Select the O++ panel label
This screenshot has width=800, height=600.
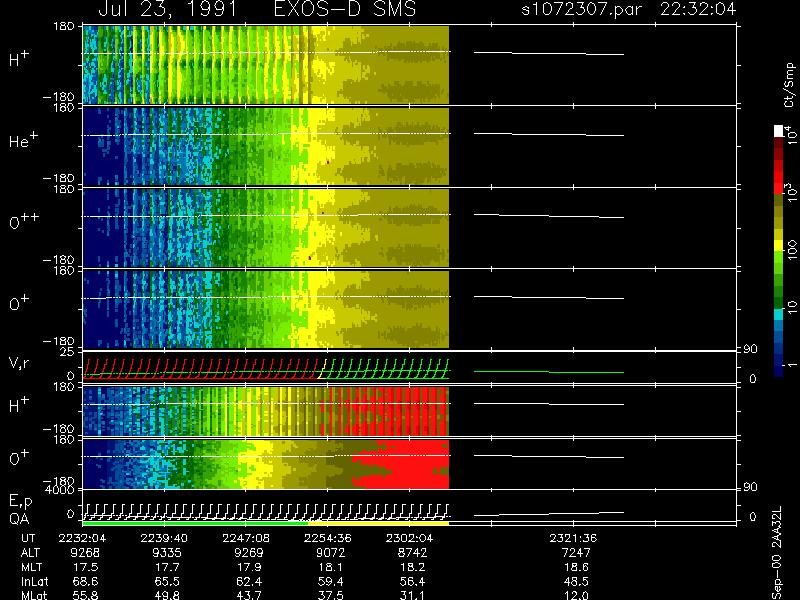click(x=24, y=221)
